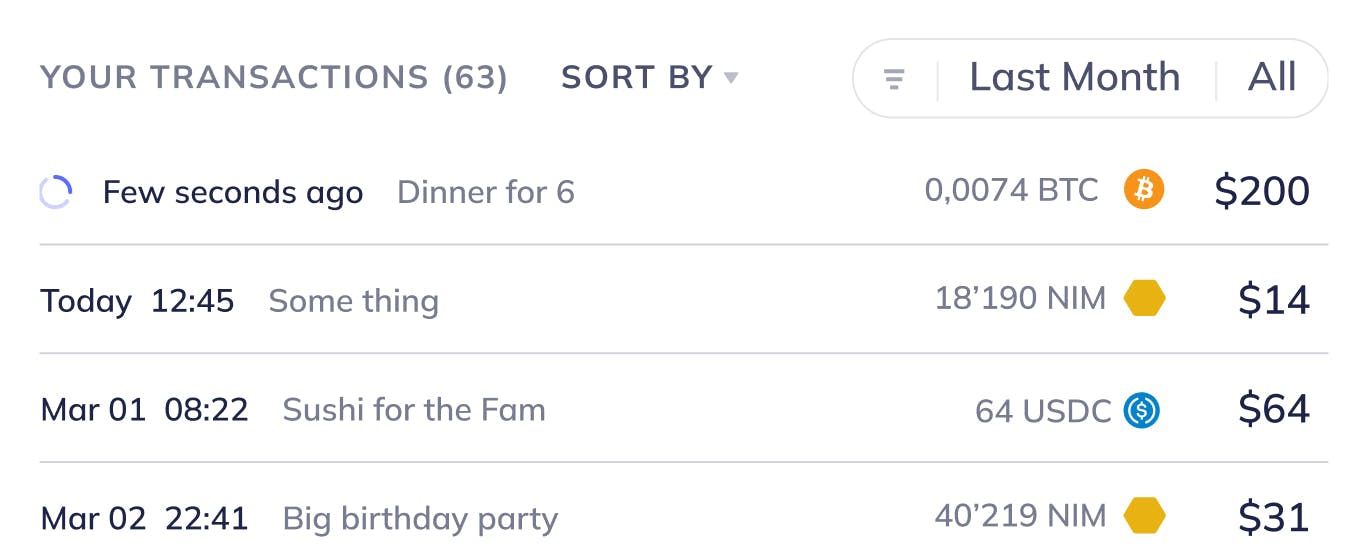Expand the SORT BY dropdown arrow
The height and width of the screenshot is (556, 1368).
[731, 77]
